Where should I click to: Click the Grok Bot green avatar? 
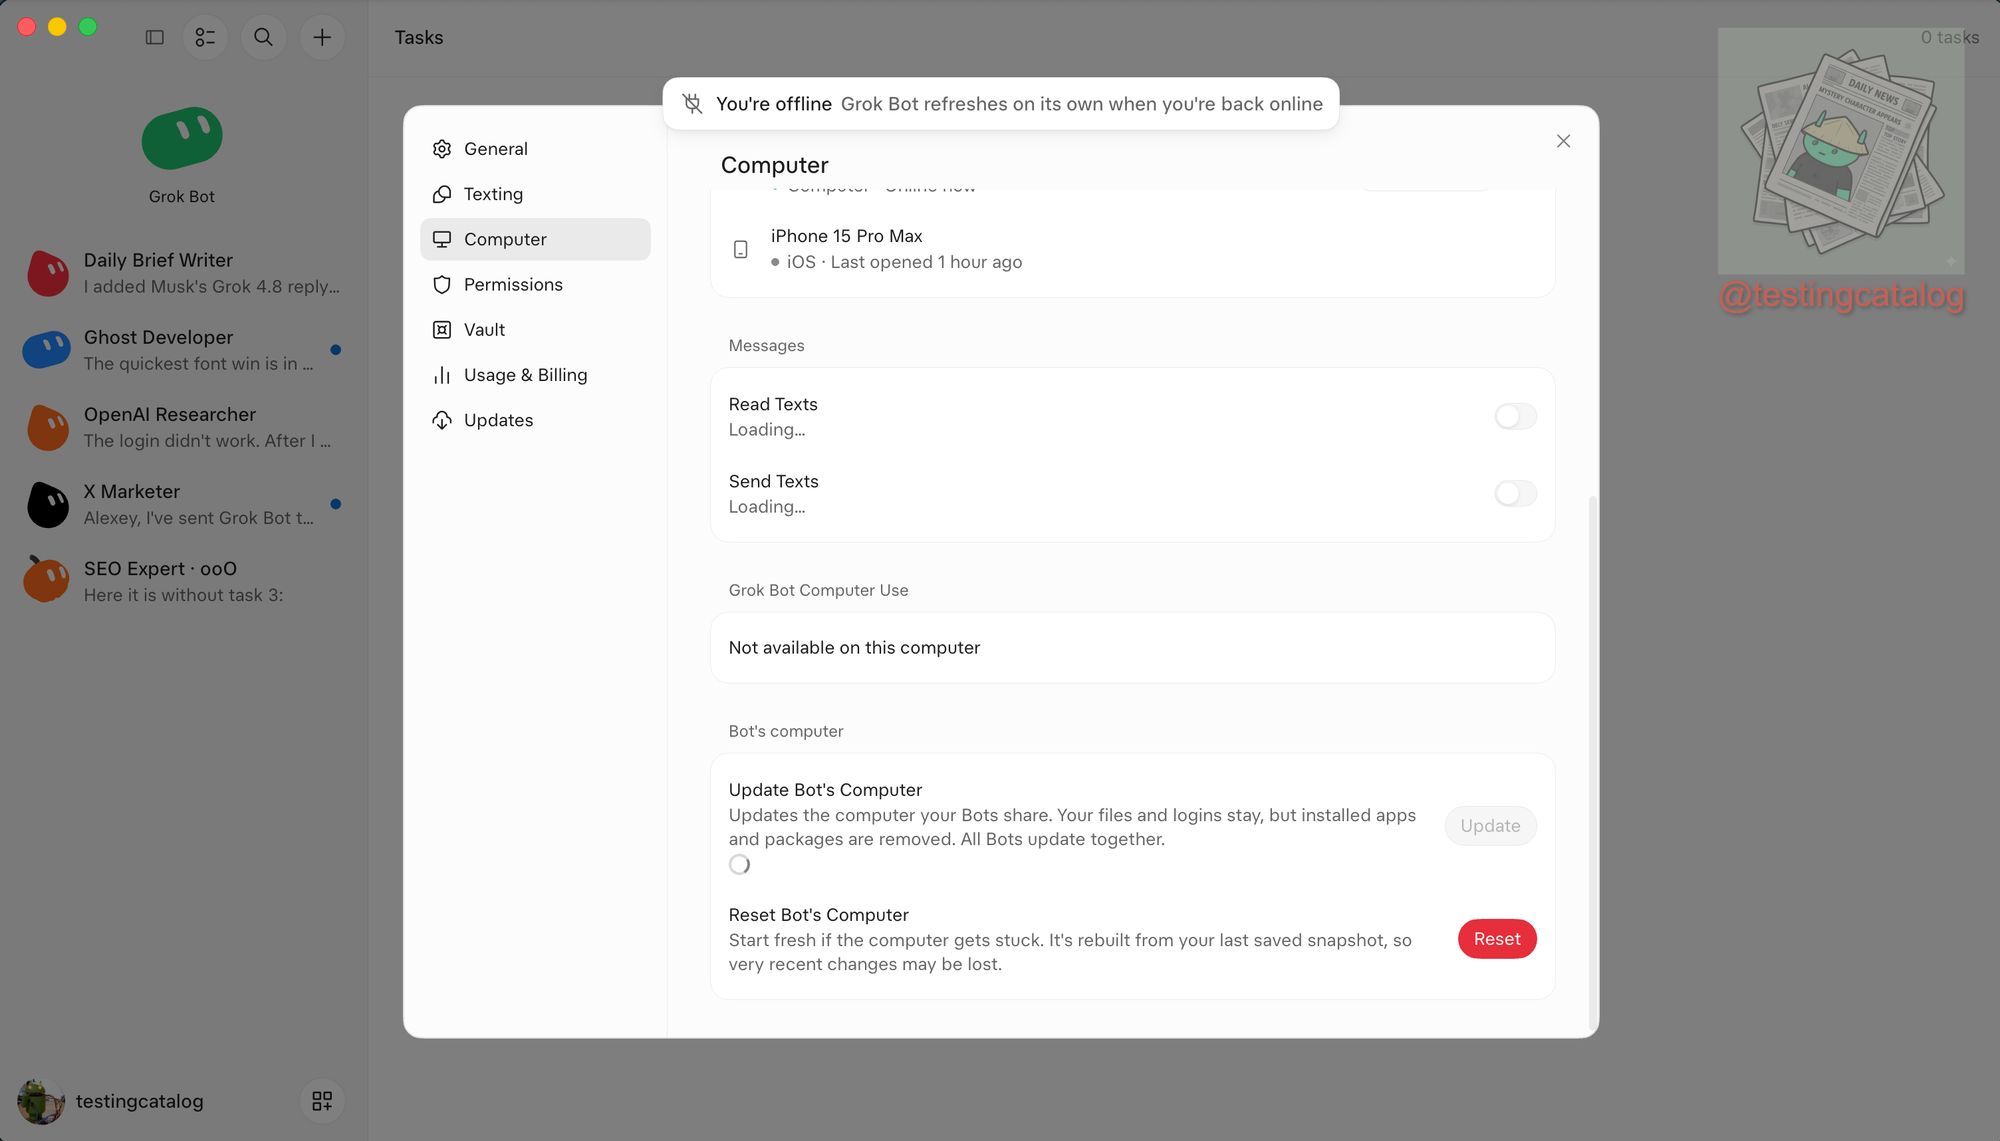182,138
